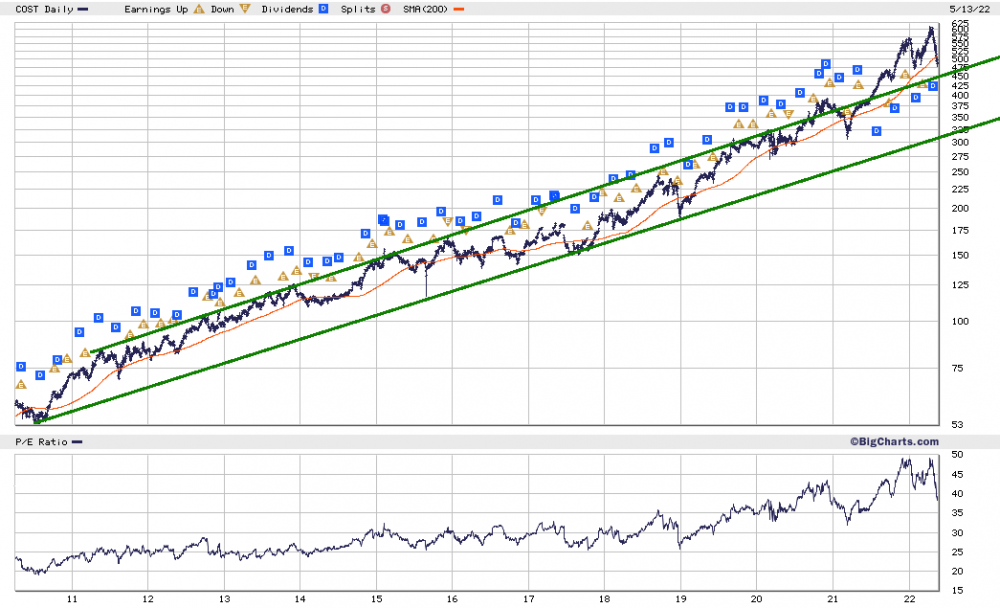
Task: Click year label 16 on the time axis
Action: tap(452, 598)
